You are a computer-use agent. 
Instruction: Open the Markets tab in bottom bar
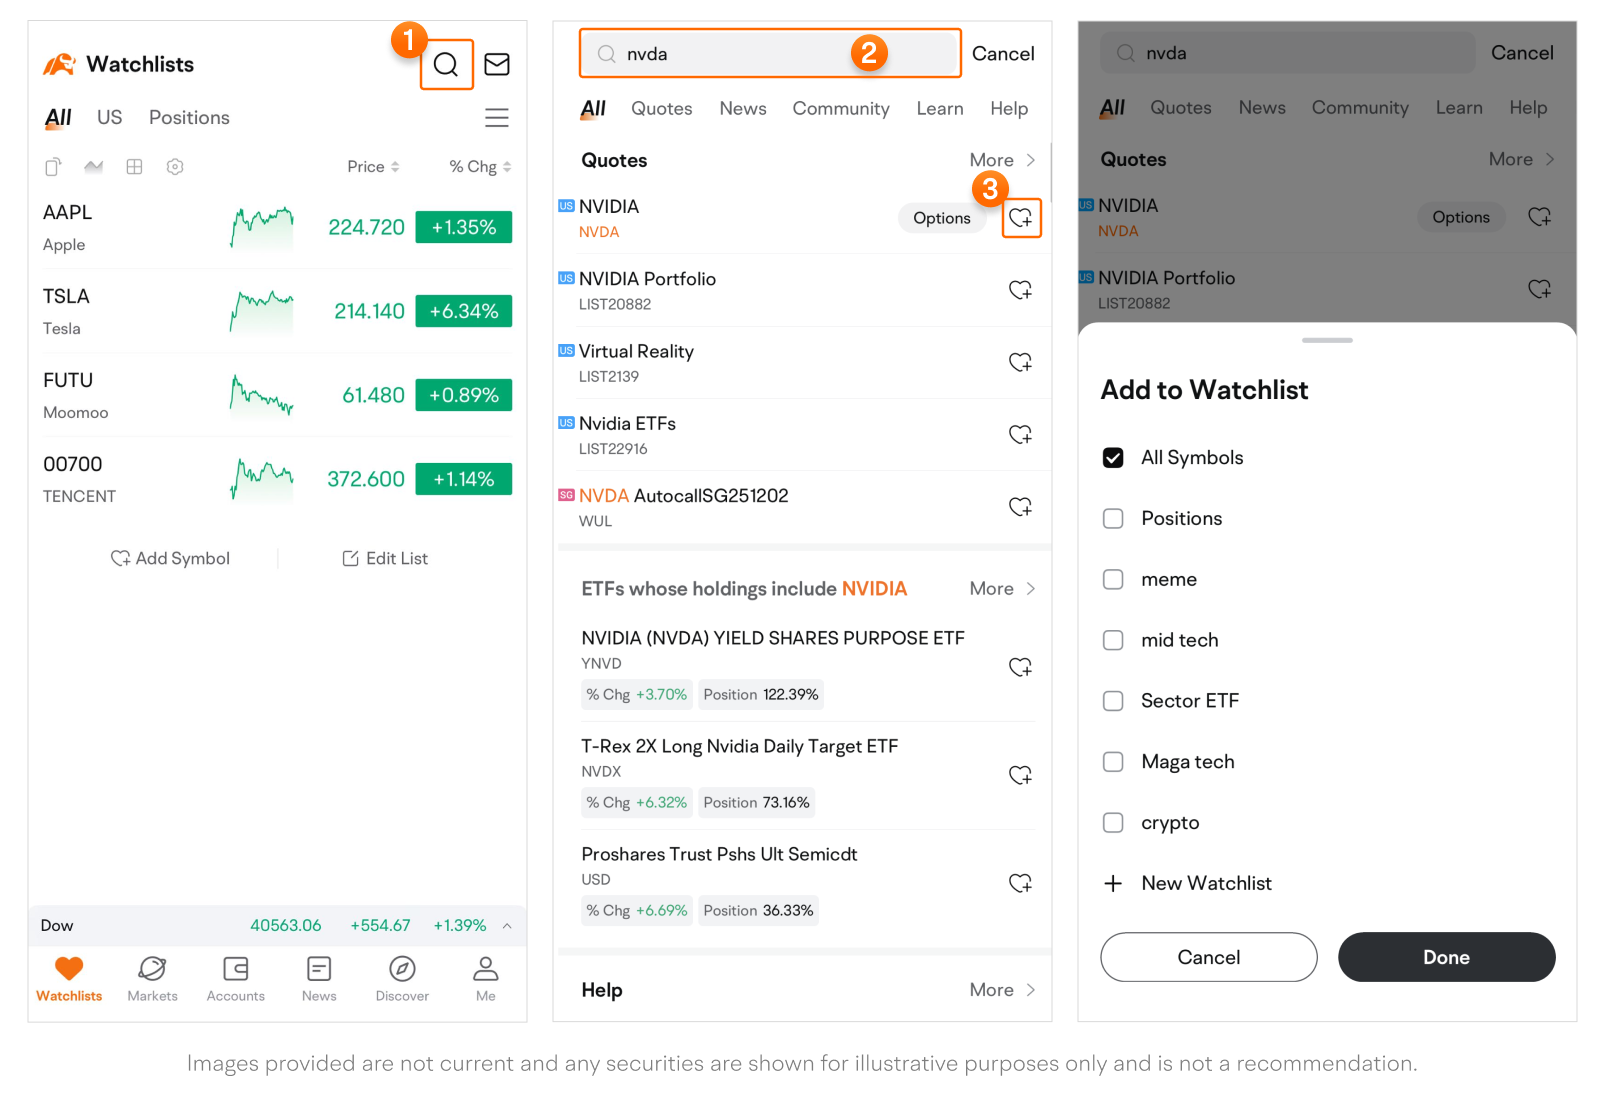click(152, 978)
